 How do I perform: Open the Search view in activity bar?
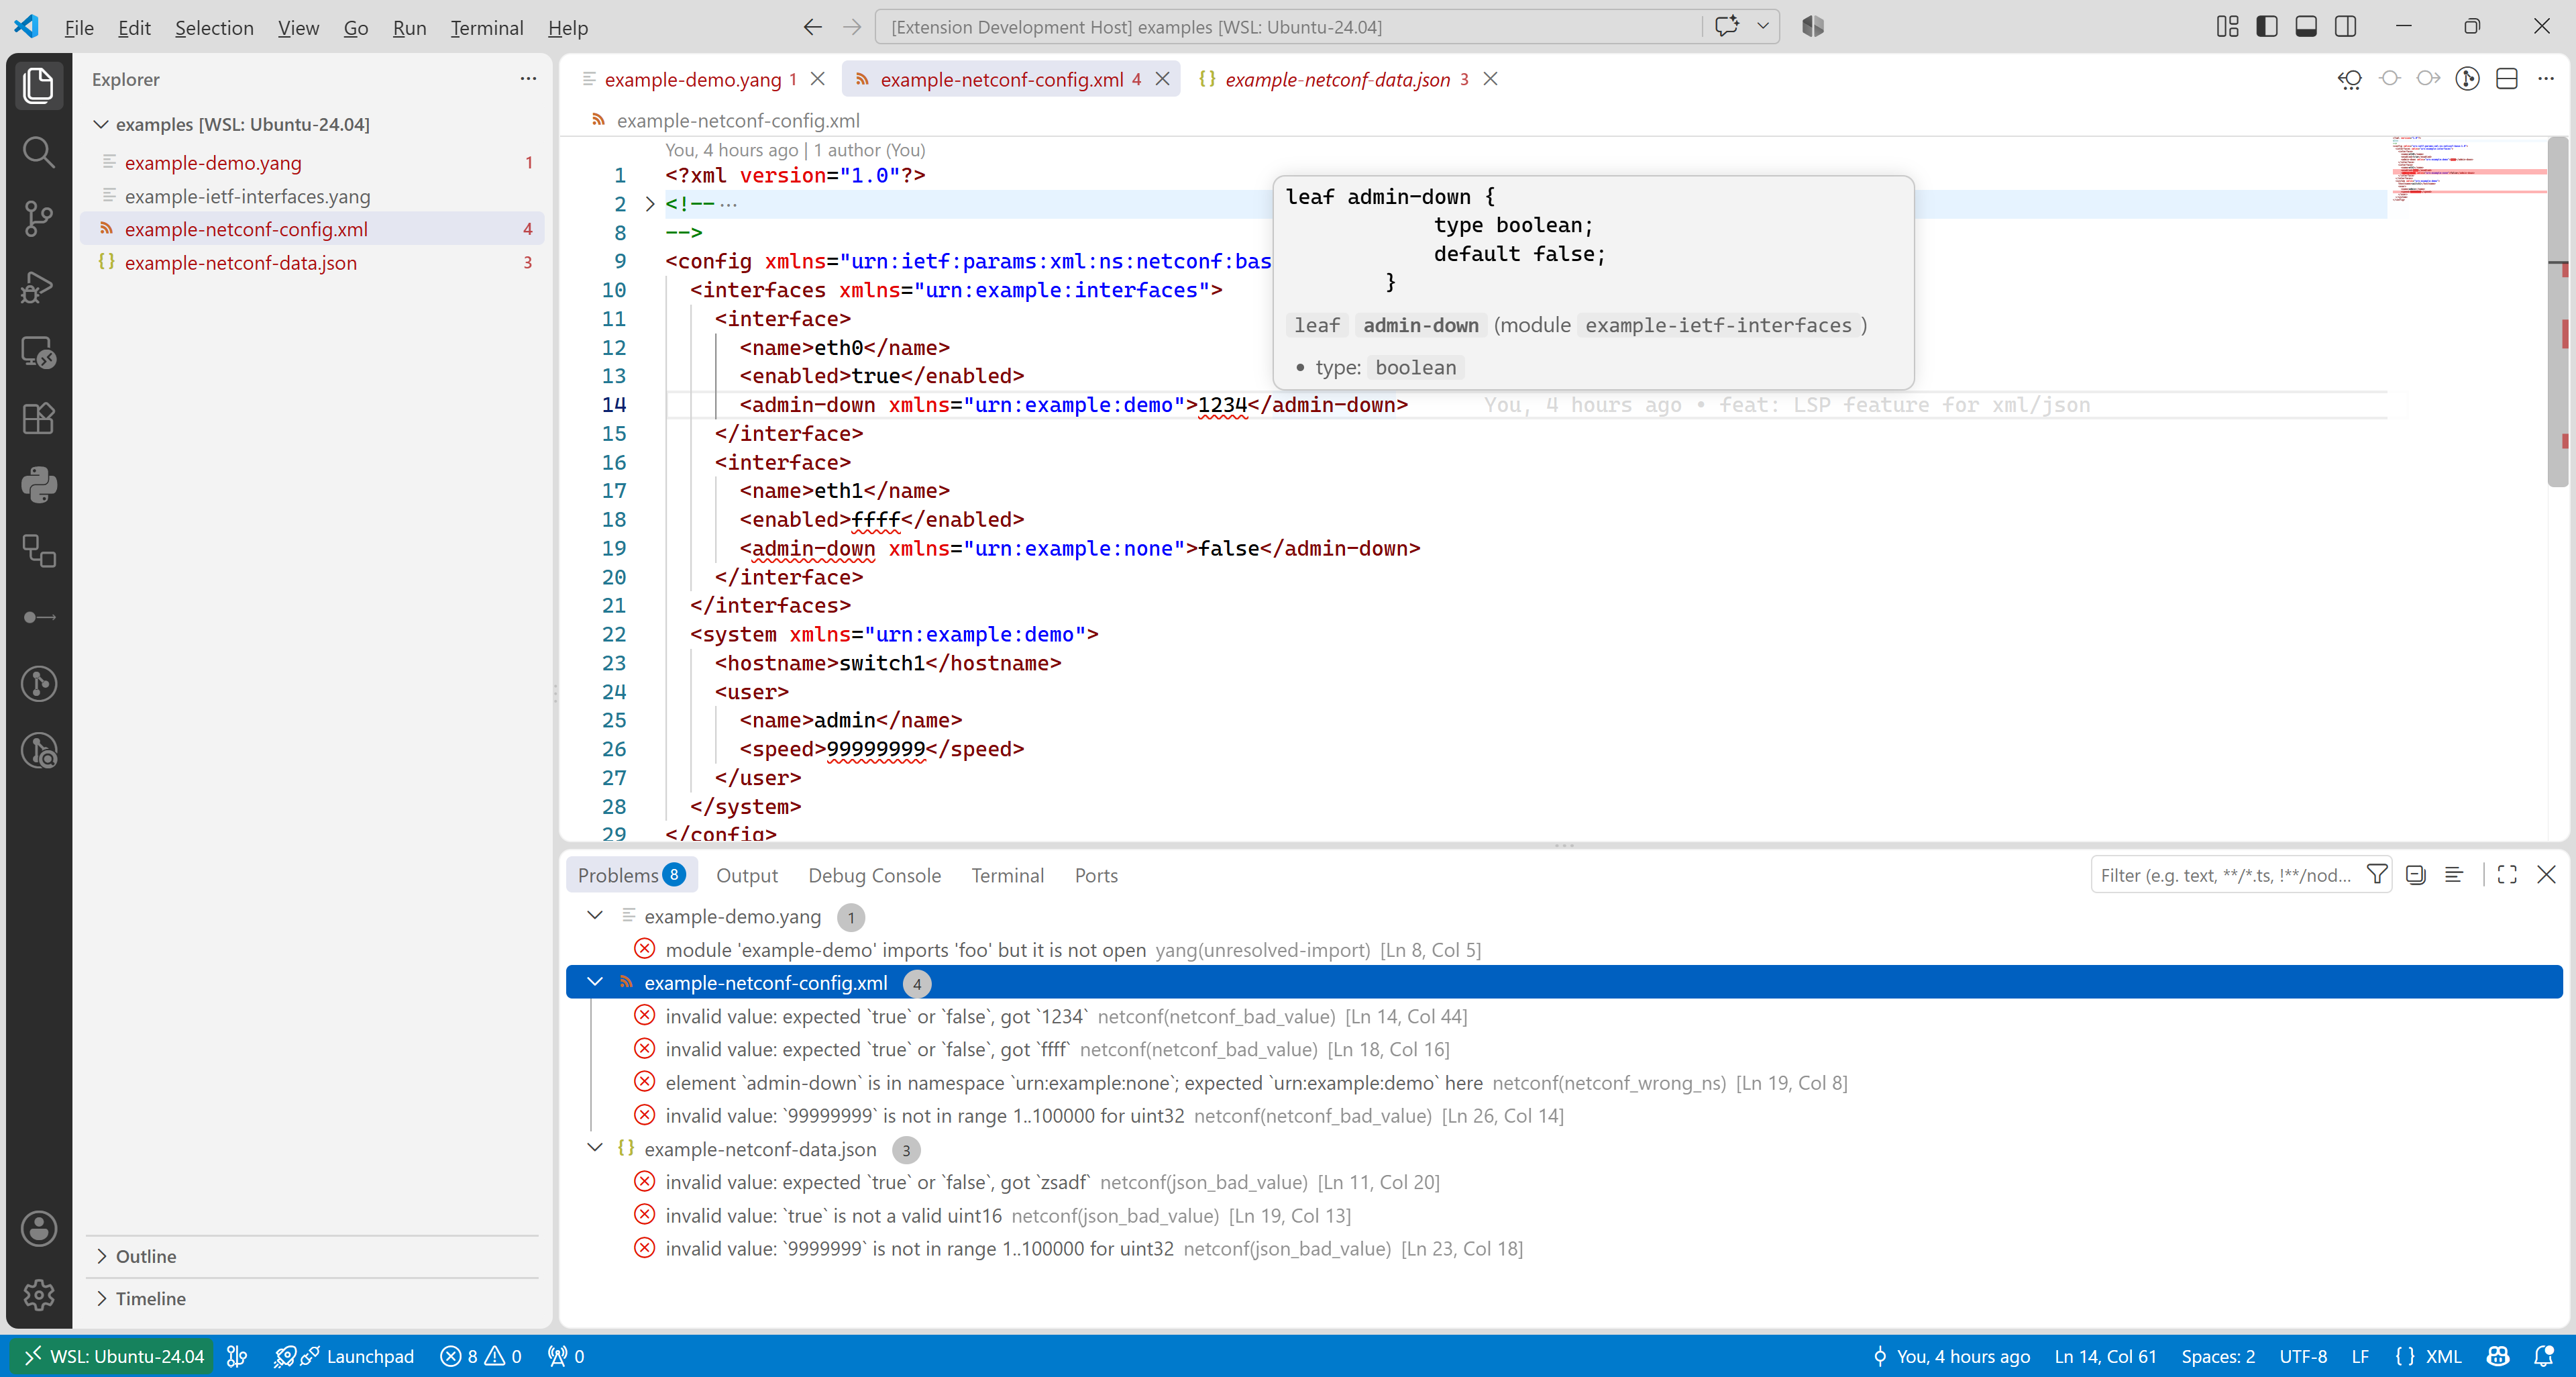[x=38, y=152]
